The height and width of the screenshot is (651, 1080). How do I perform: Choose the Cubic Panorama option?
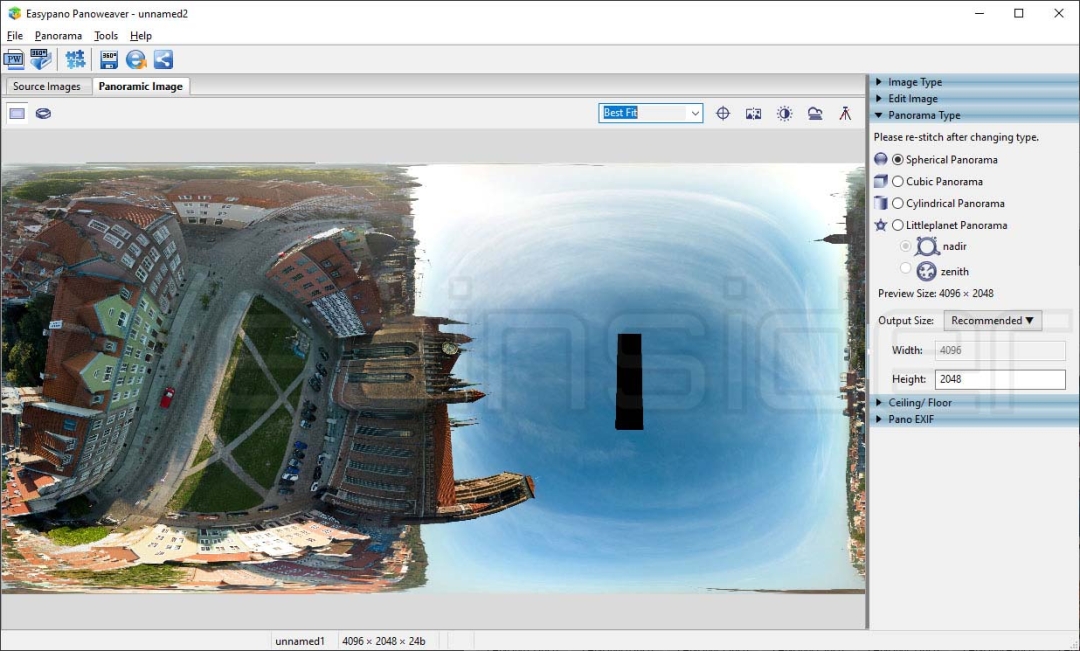click(898, 181)
